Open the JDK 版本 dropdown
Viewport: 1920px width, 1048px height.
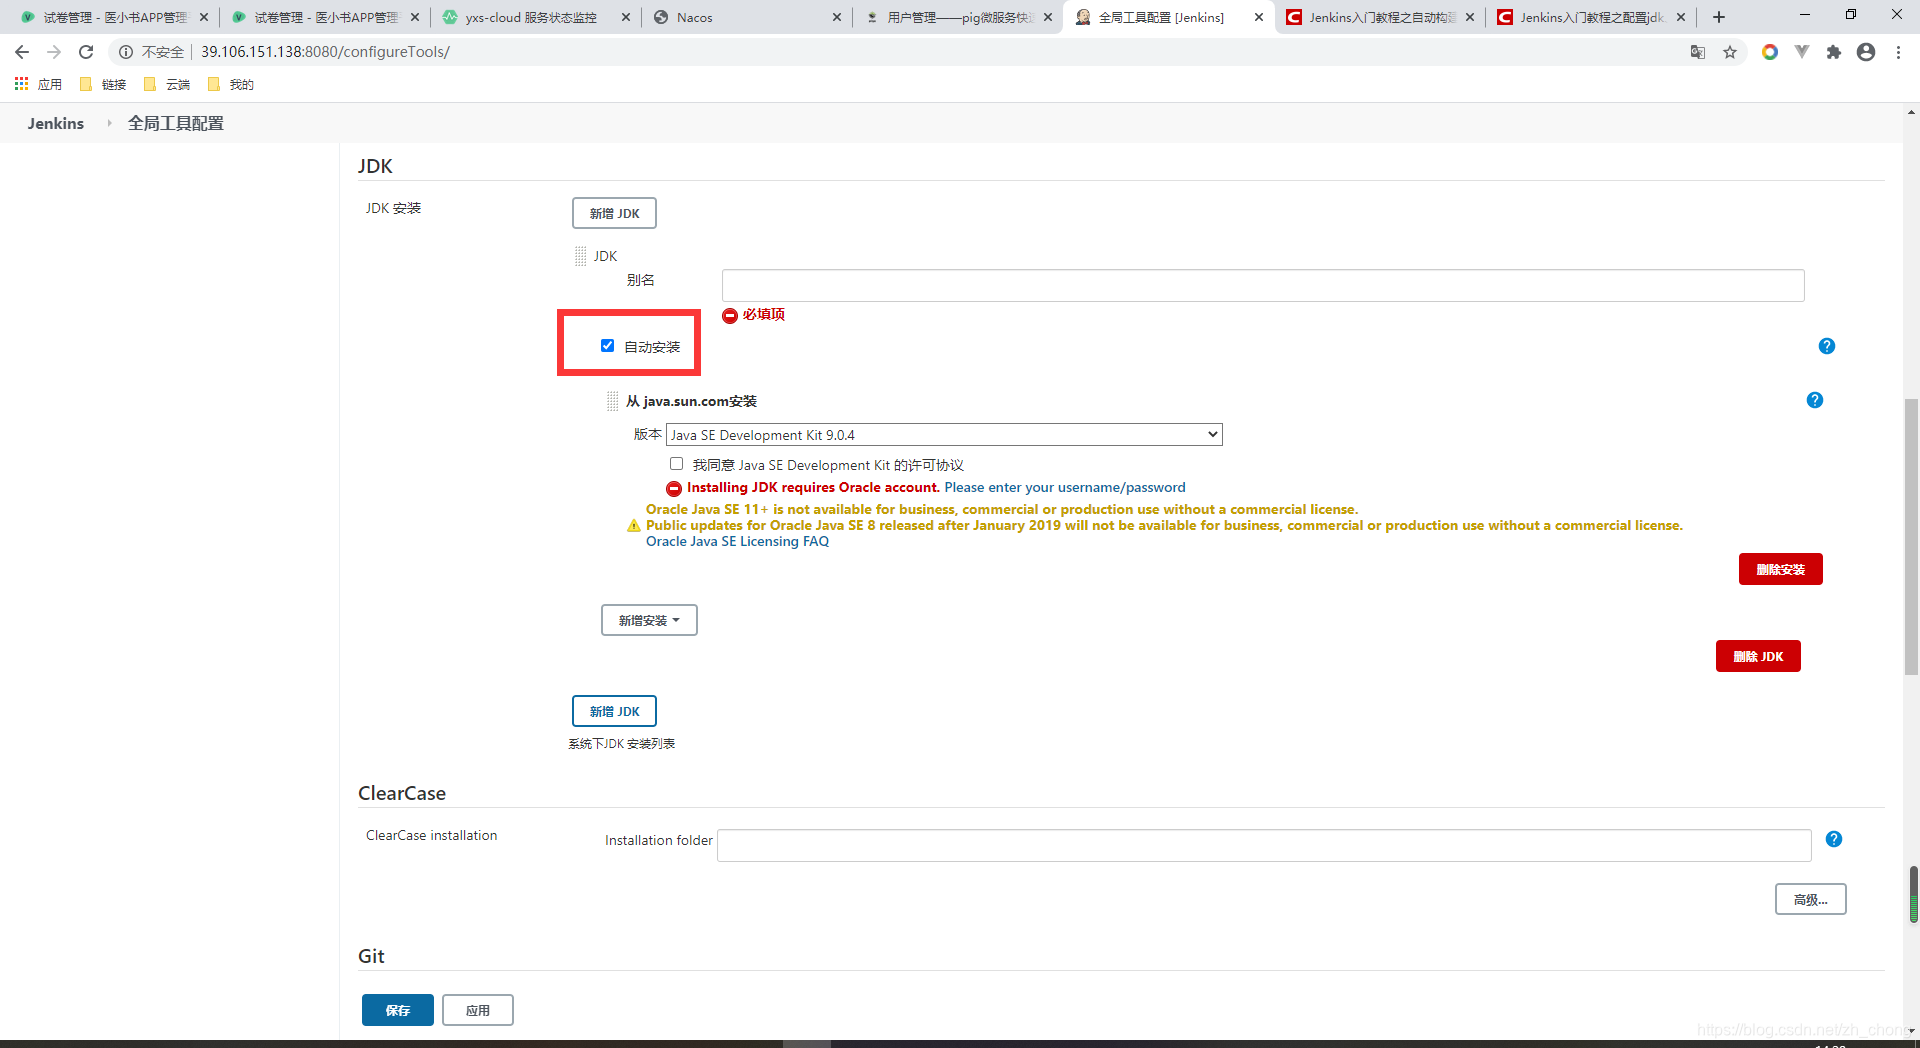coord(944,434)
